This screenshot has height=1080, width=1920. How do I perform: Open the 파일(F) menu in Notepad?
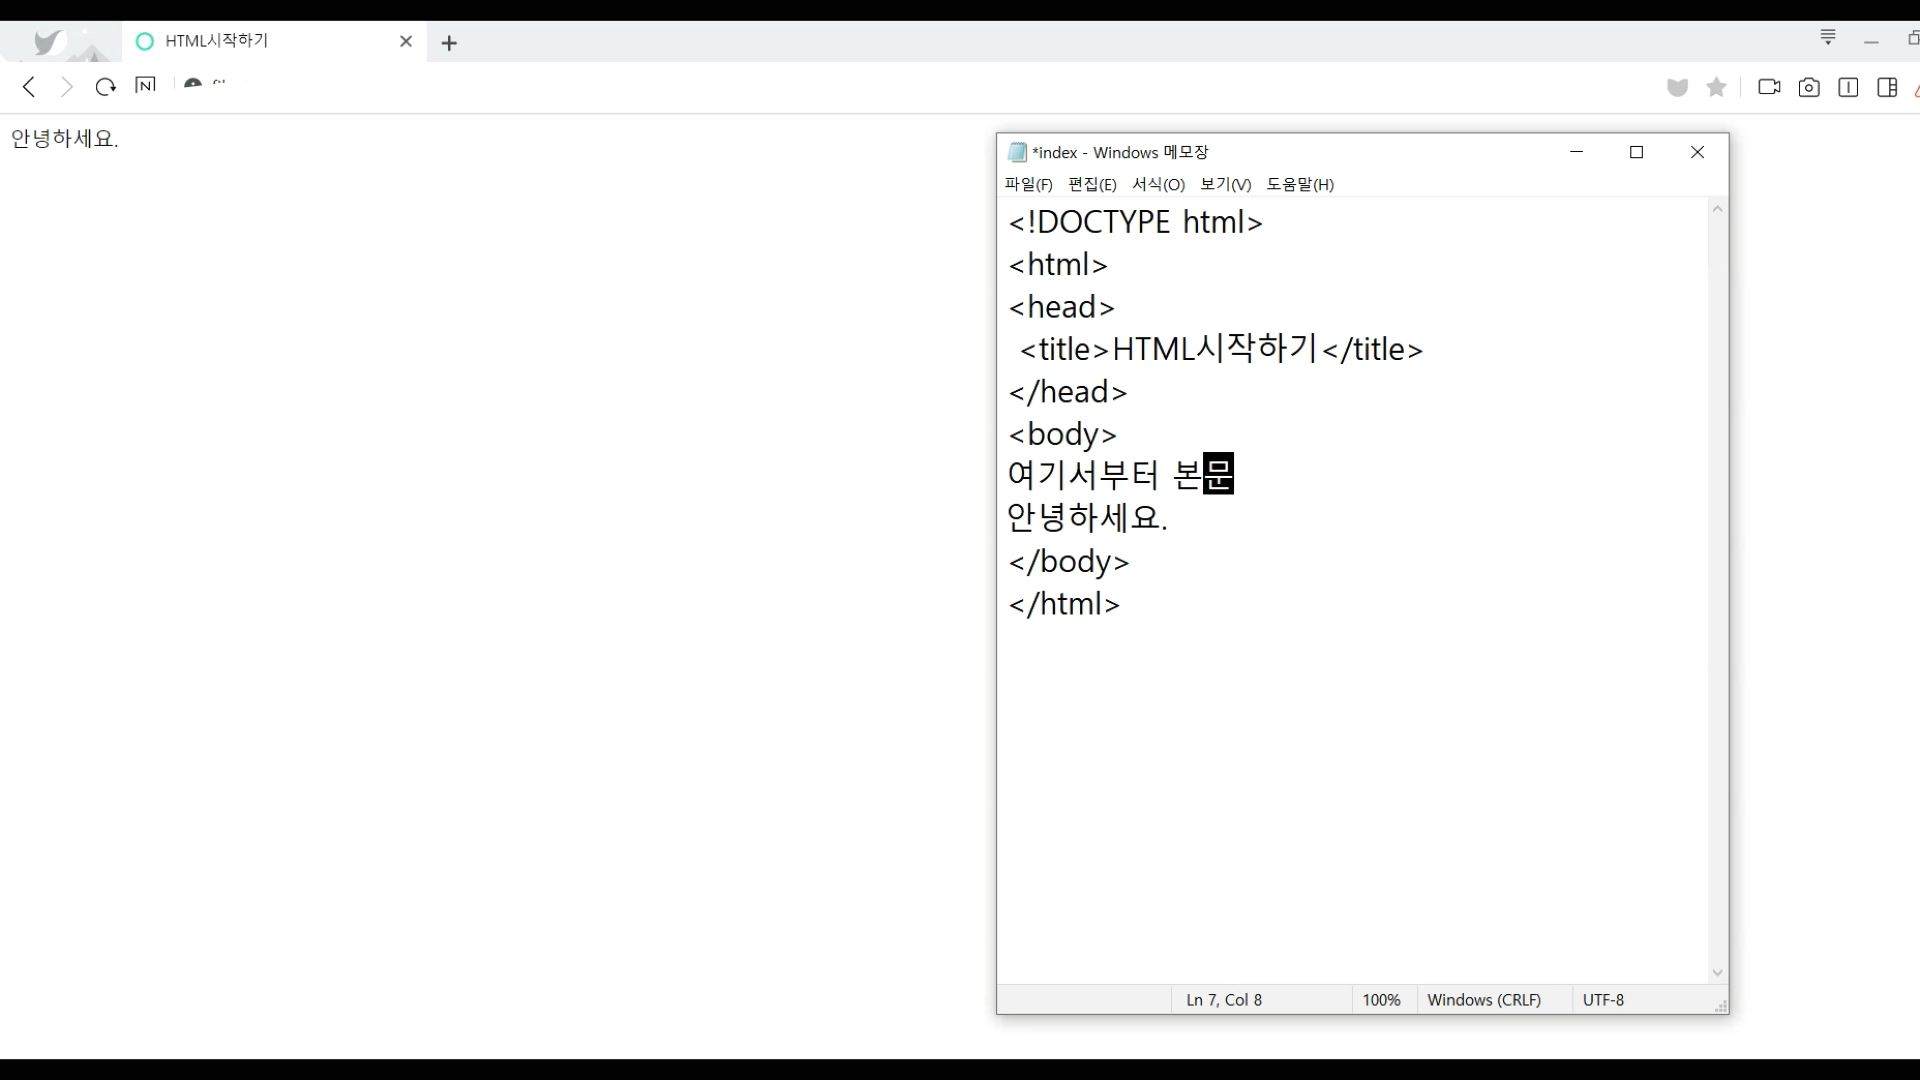click(1028, 184)
